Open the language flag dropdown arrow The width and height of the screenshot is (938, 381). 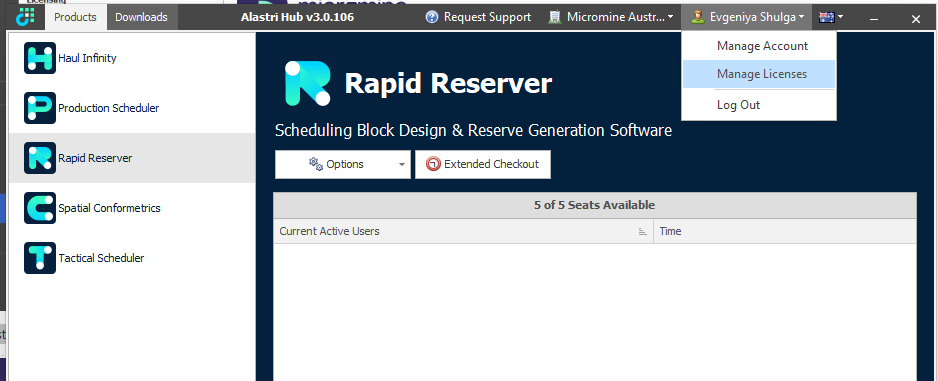tap(840, 17)
